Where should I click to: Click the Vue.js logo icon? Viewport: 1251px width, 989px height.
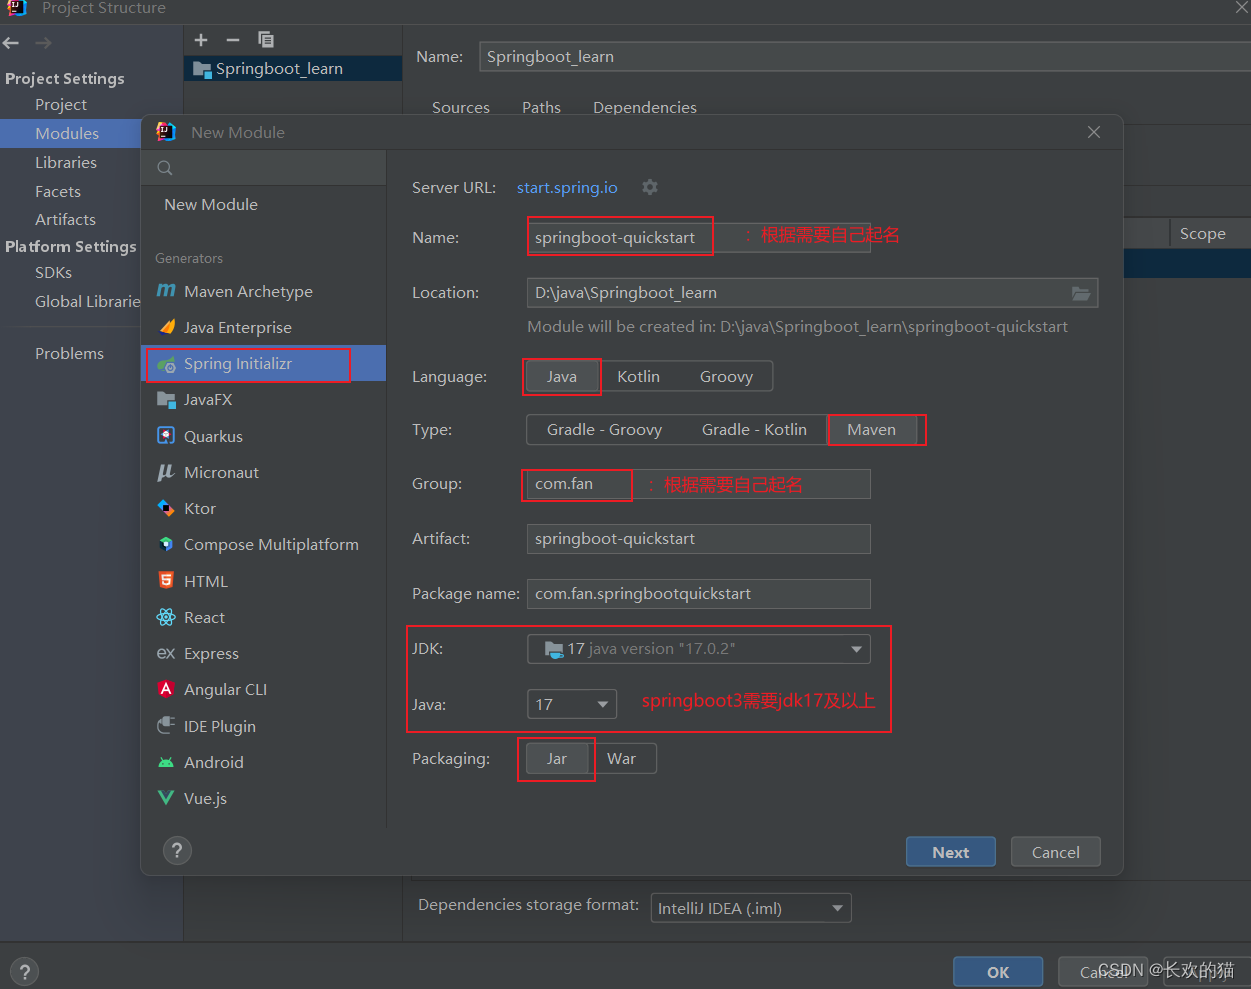pyautogui.click(x=166, y=798)
